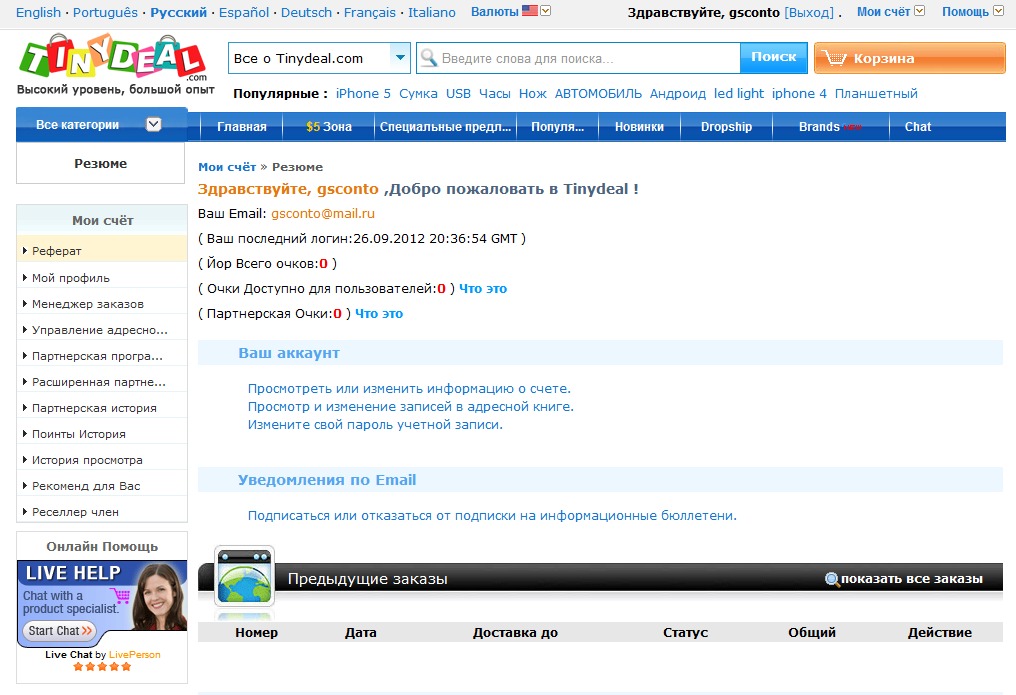Go to the Dropship tab
The image size is (1016, 695).
pos(726,127)
